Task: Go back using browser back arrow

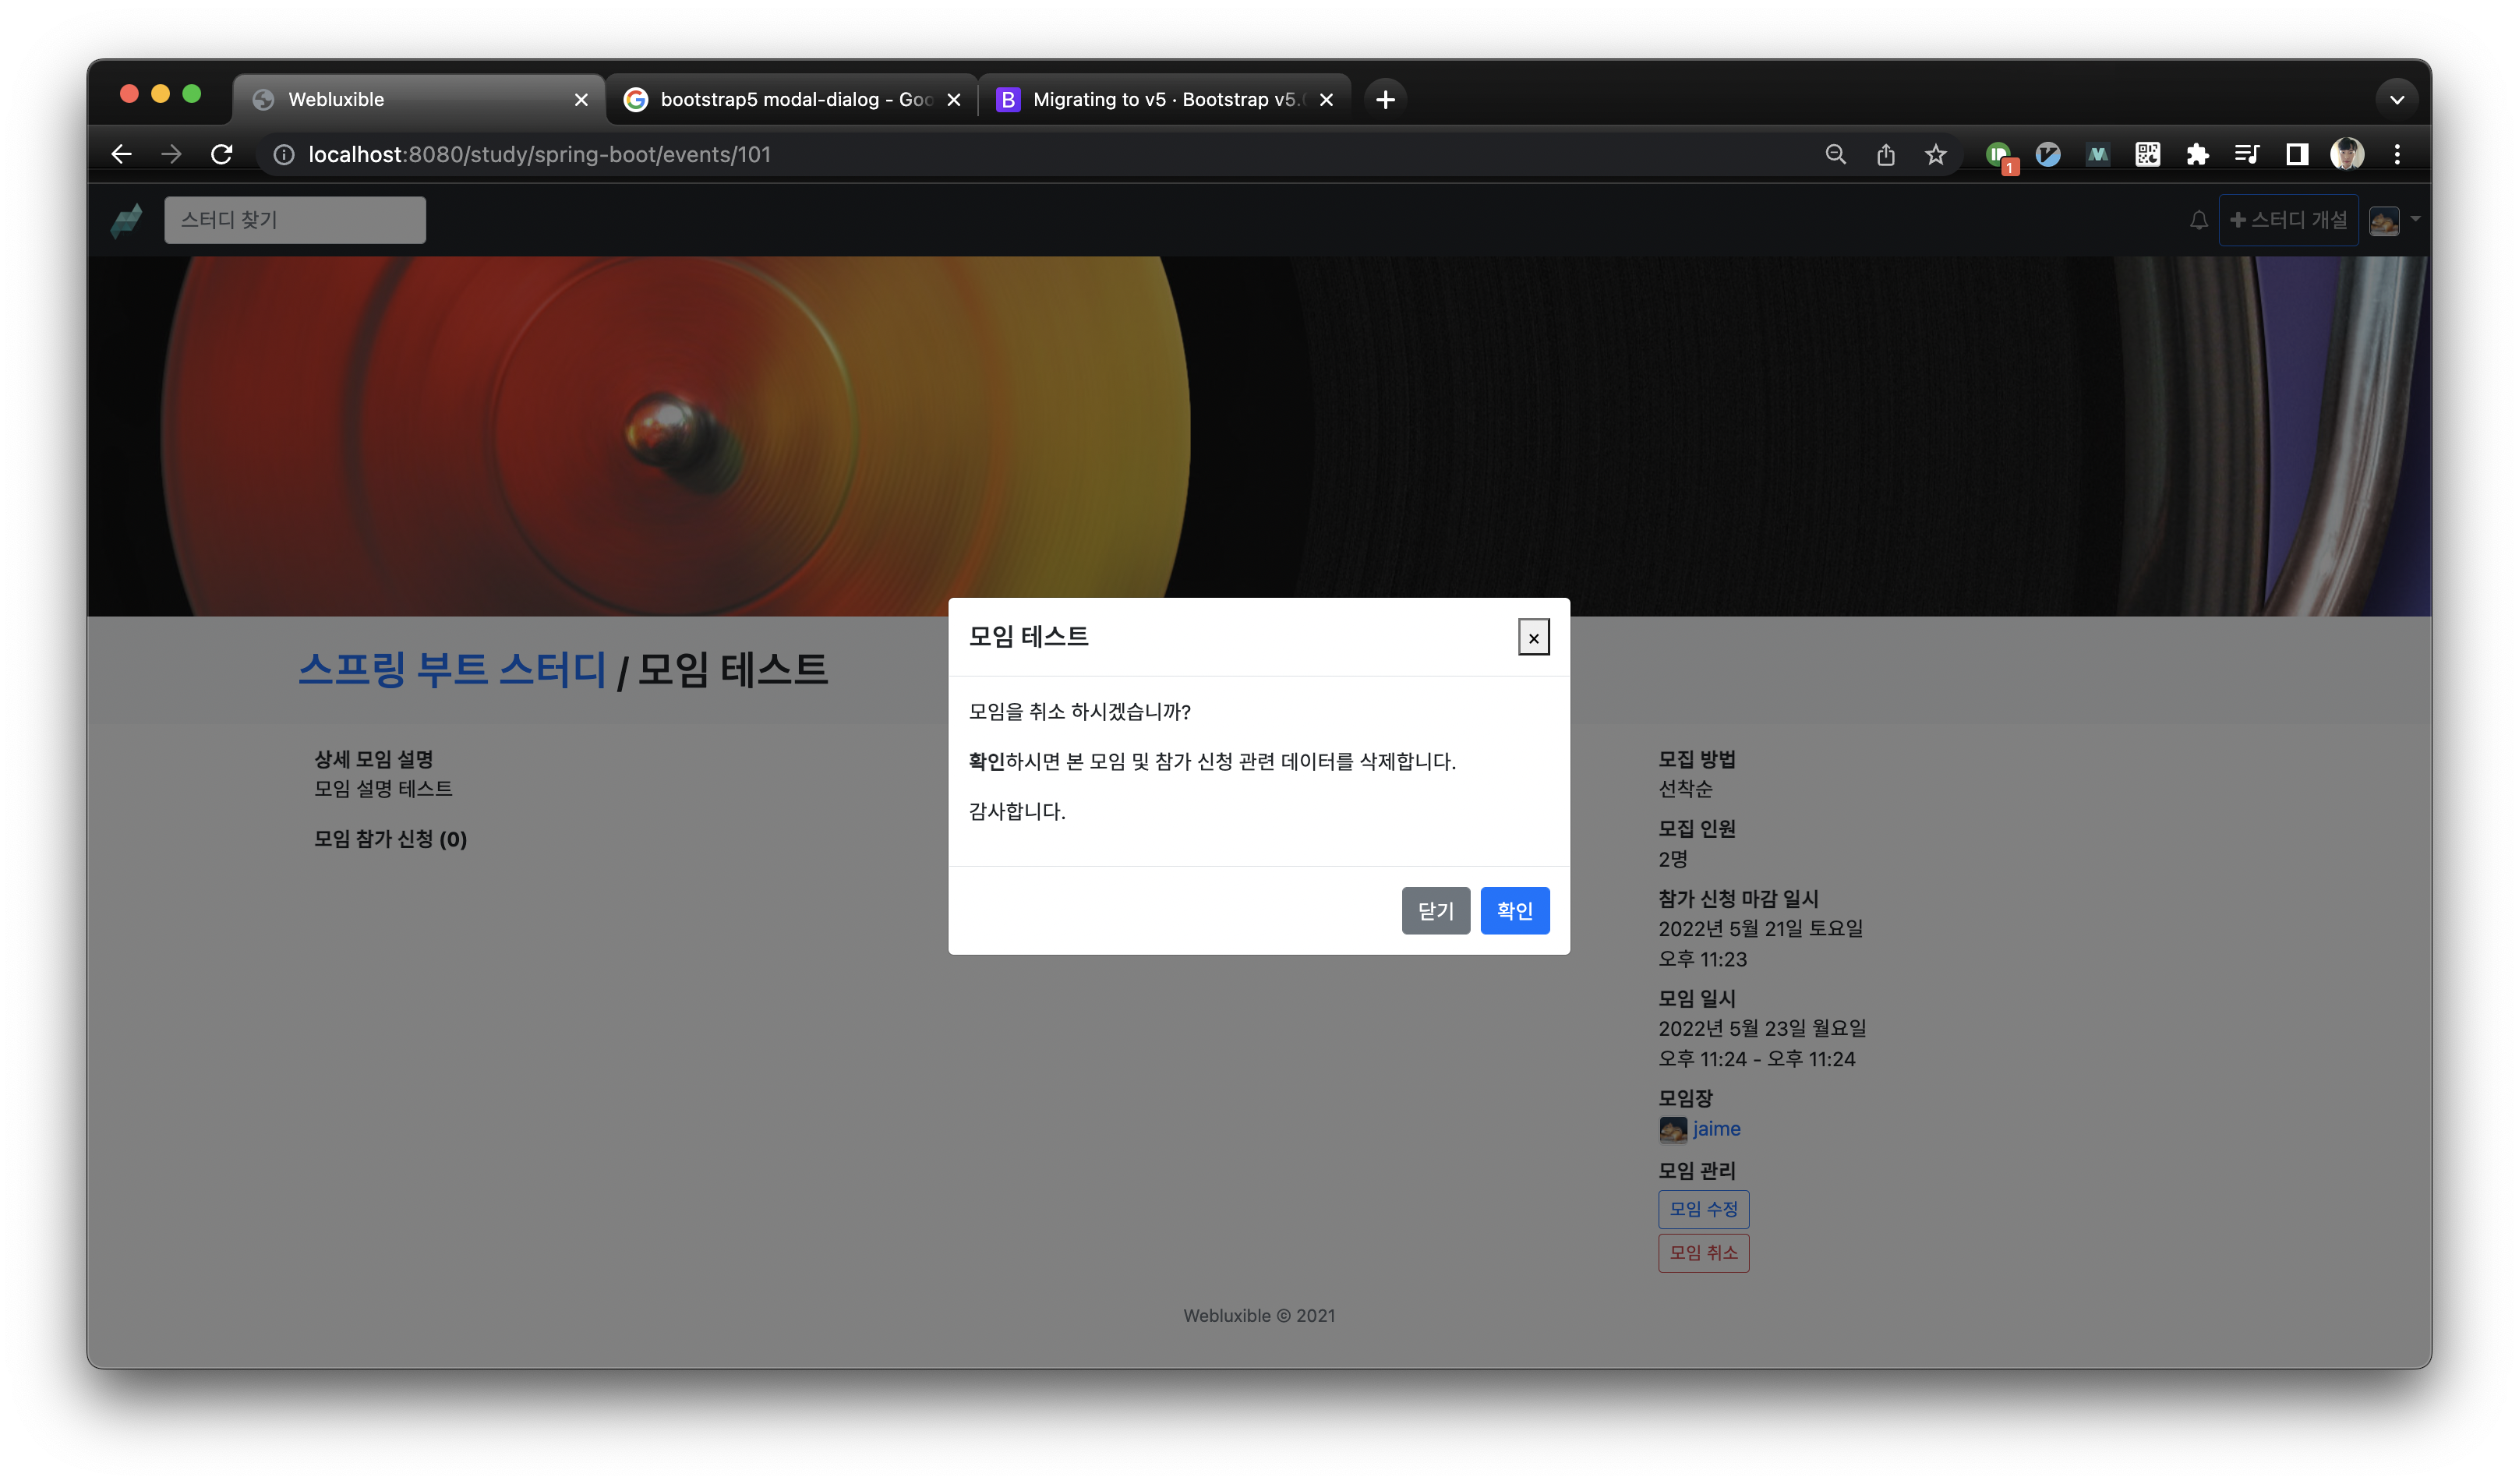Action: coord(122,154)
